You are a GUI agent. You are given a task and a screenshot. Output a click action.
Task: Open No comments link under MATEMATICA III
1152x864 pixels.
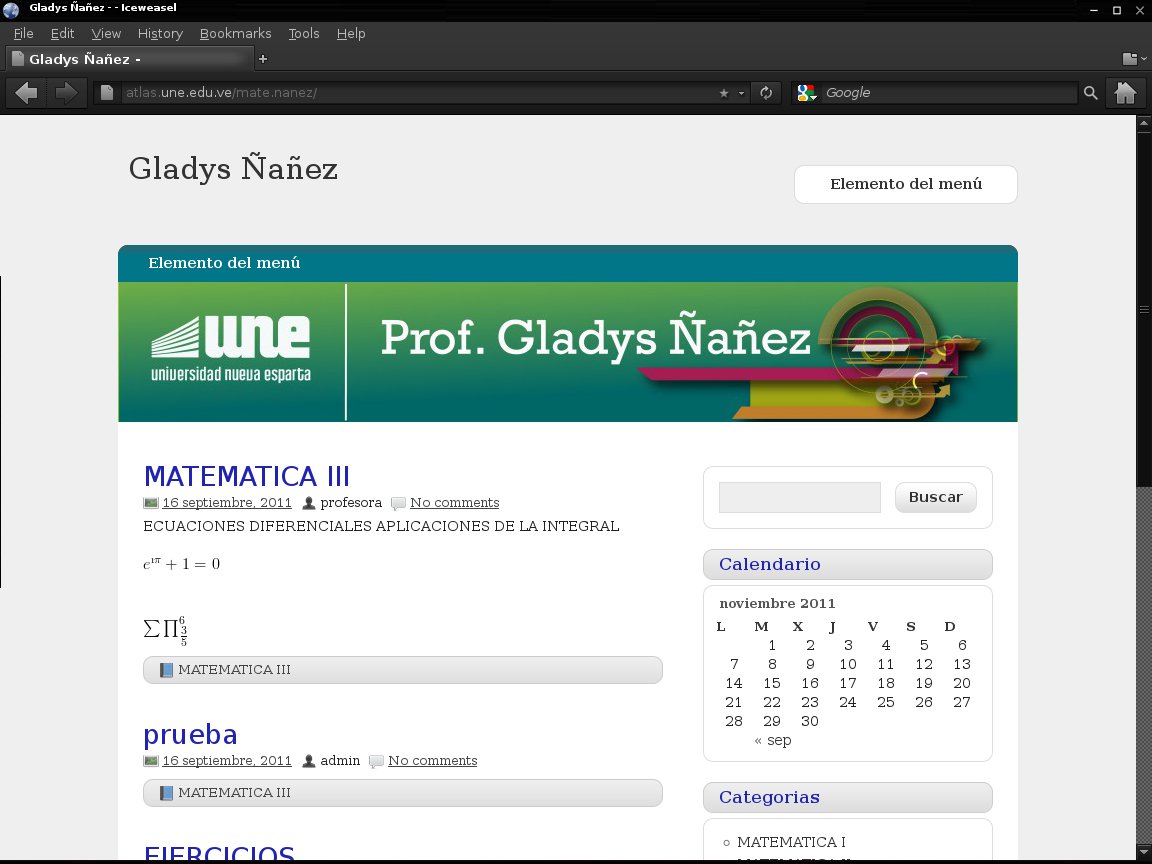click(x=455, y=503)
